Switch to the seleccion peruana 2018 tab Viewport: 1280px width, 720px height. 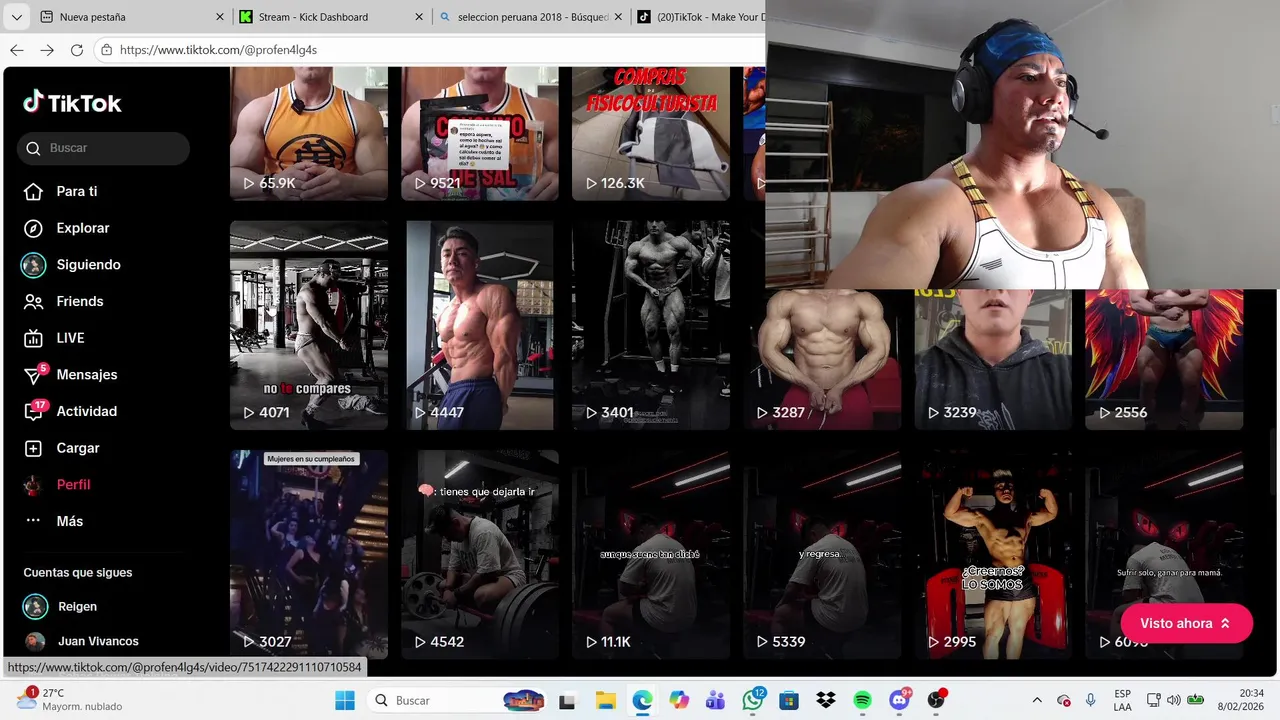click(532, 17)
